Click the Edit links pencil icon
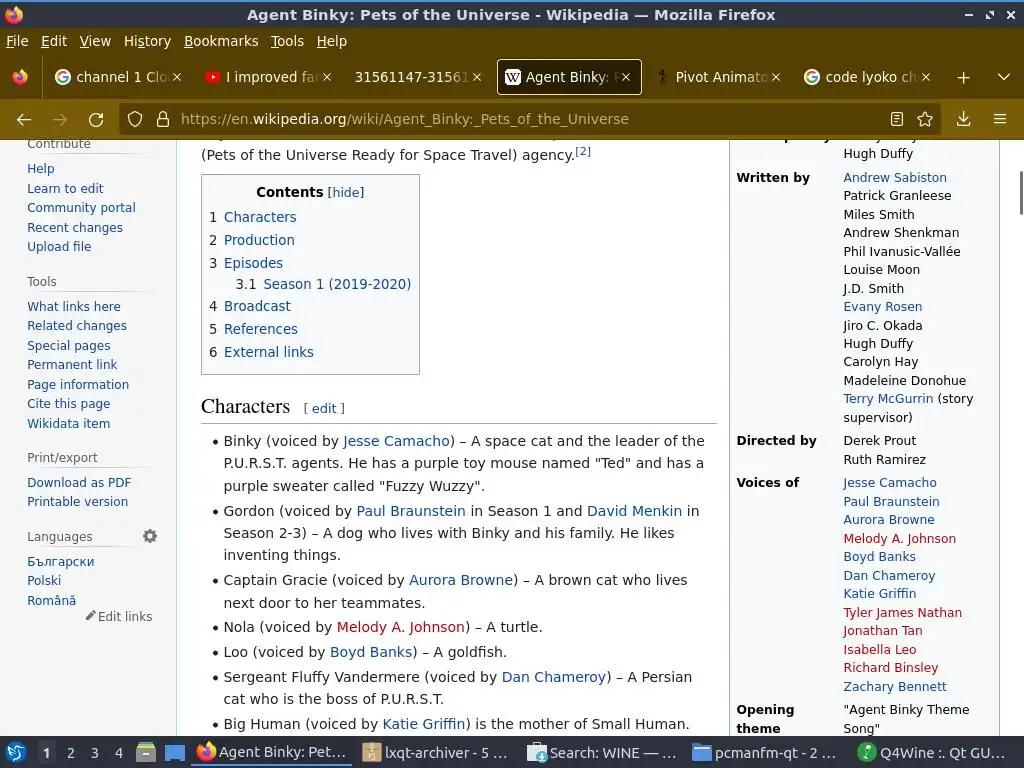 click(x=91, y=615)
